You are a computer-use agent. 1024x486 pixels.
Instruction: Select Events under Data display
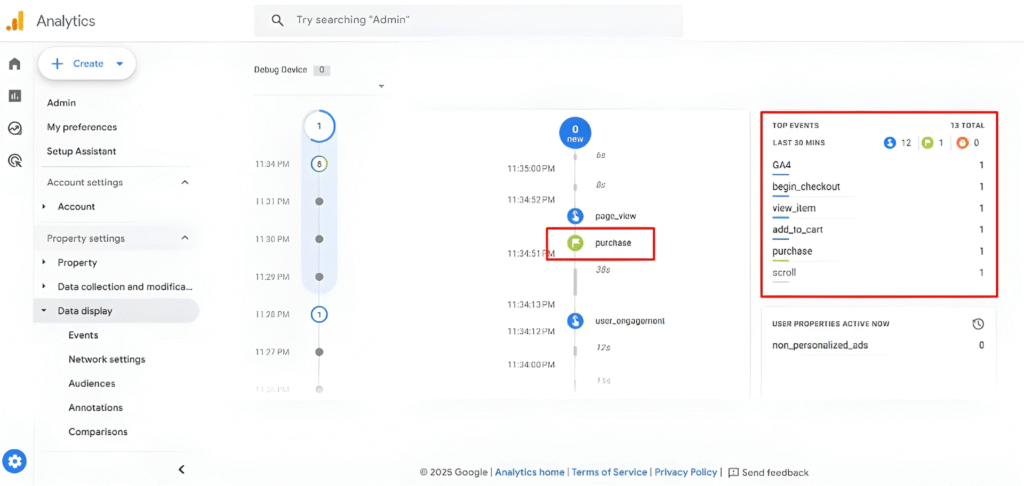click(83, 335)
